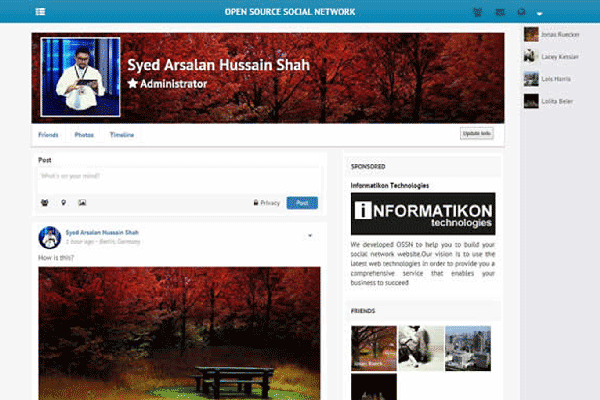Switch to the Timeline profile tab
This screenshot has height=400, width=600.
[x=122, y=134]
